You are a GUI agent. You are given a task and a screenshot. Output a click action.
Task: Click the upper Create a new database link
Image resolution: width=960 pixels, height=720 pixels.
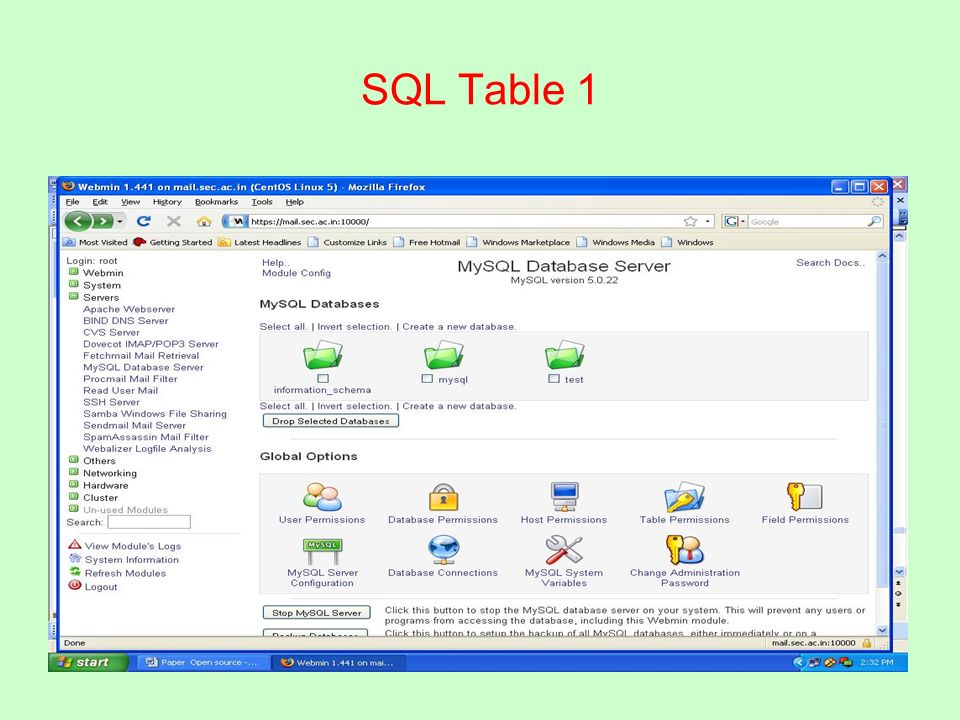(x=459, y=326)
